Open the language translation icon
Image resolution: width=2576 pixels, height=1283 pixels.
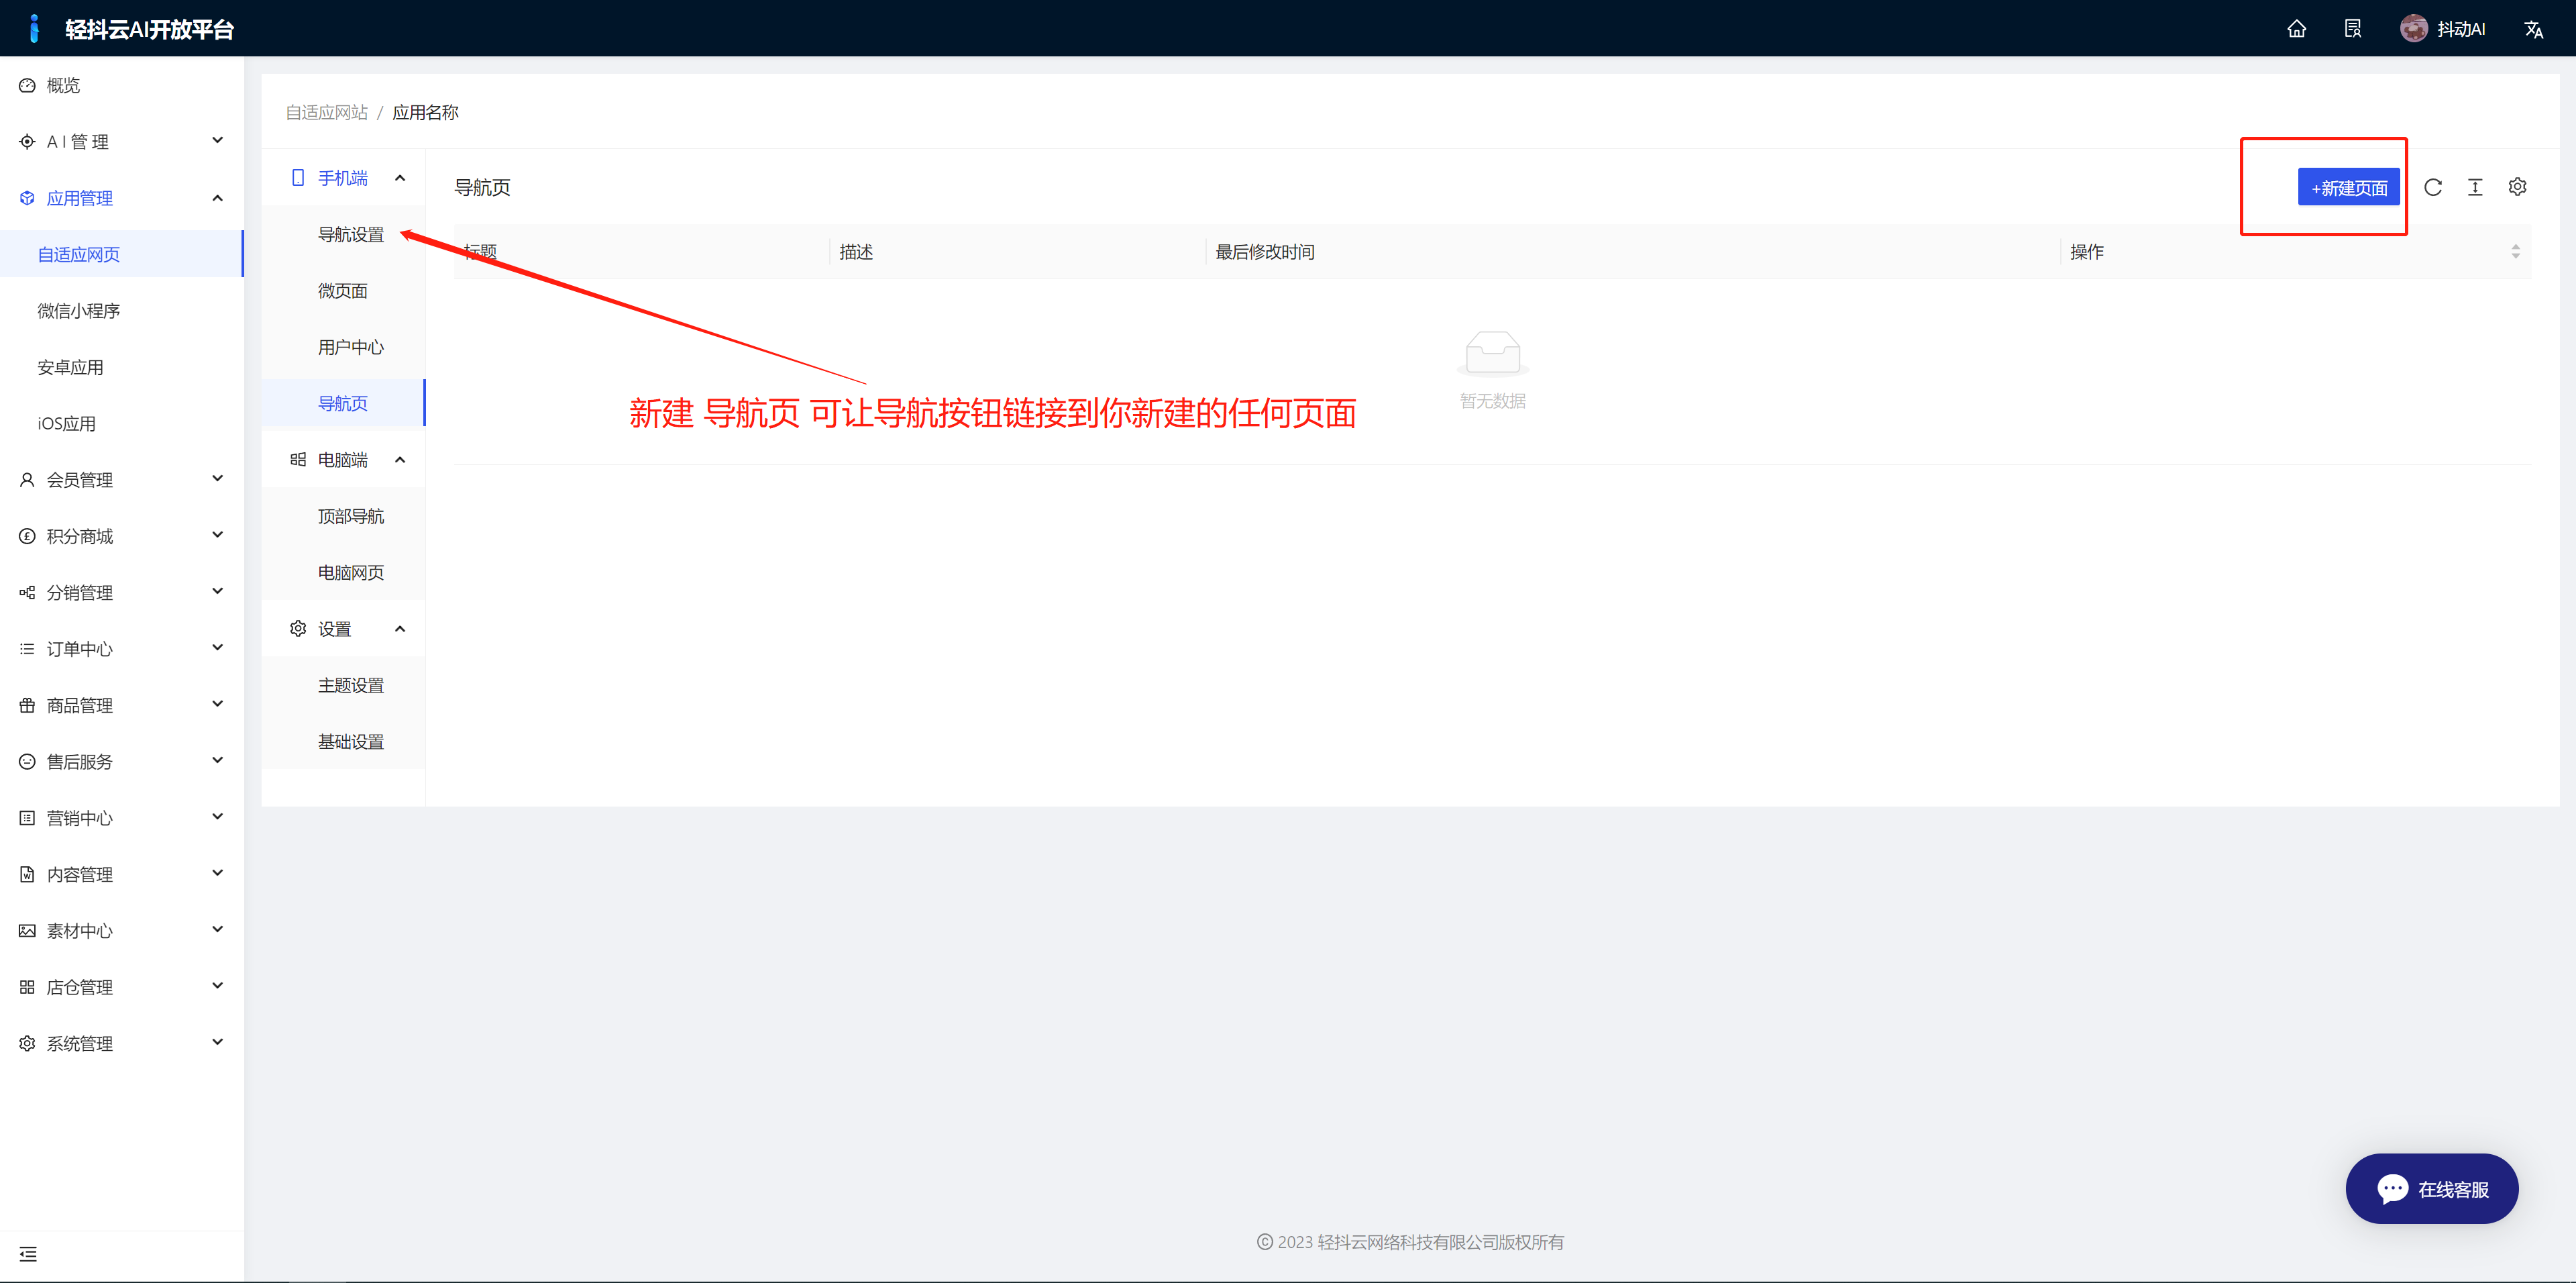2533,29
